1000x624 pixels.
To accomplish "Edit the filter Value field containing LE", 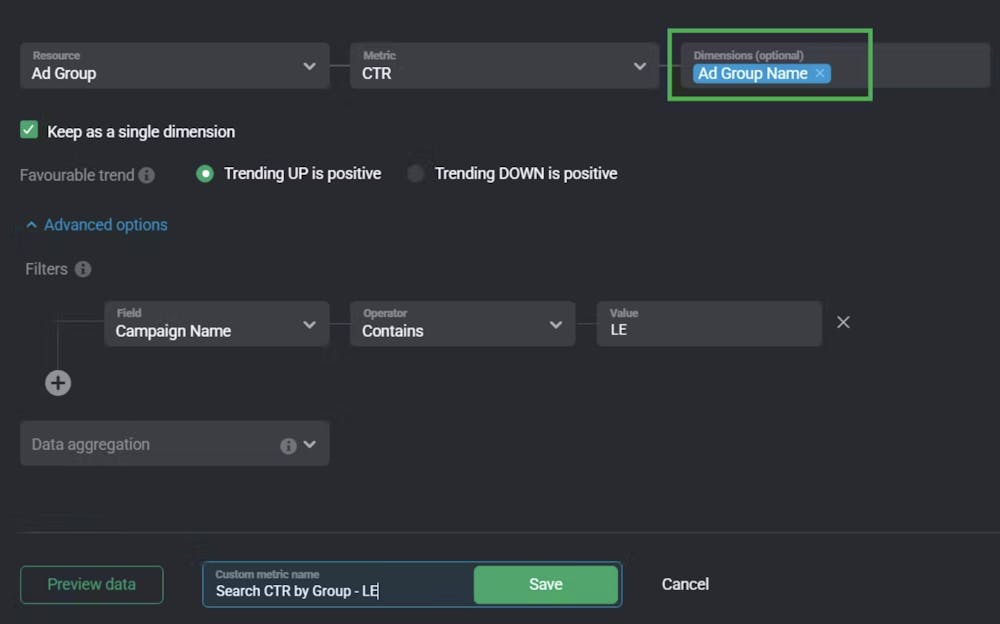I will click(x=709, y=330).
